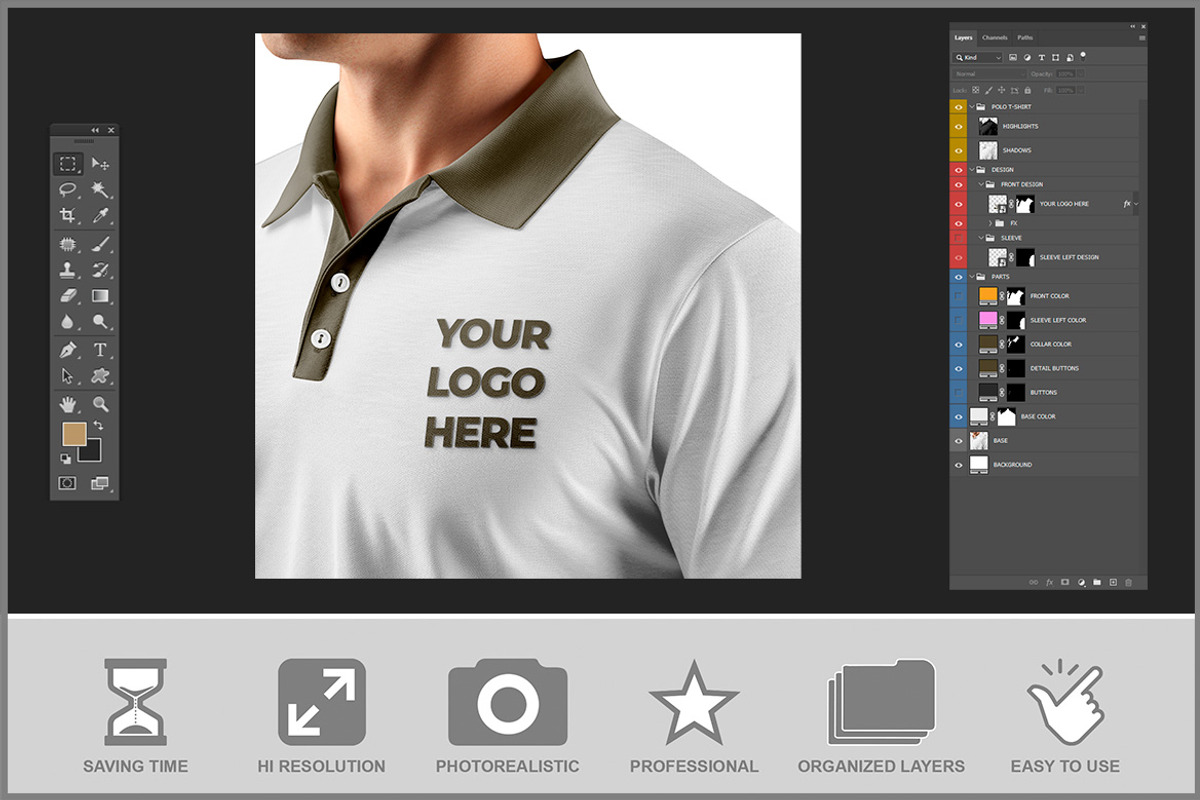Pick the Lasso tool

pos(68,189)
